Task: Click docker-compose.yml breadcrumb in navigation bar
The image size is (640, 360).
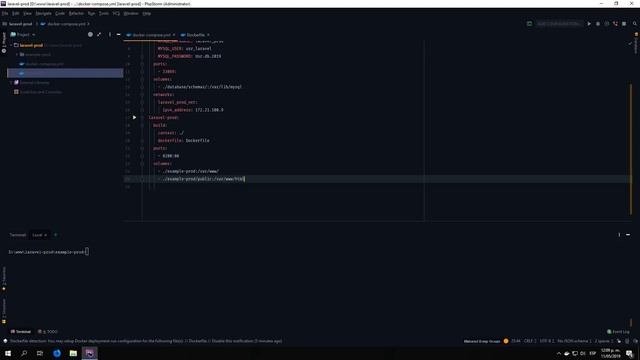Action: (x=66, y=24)
